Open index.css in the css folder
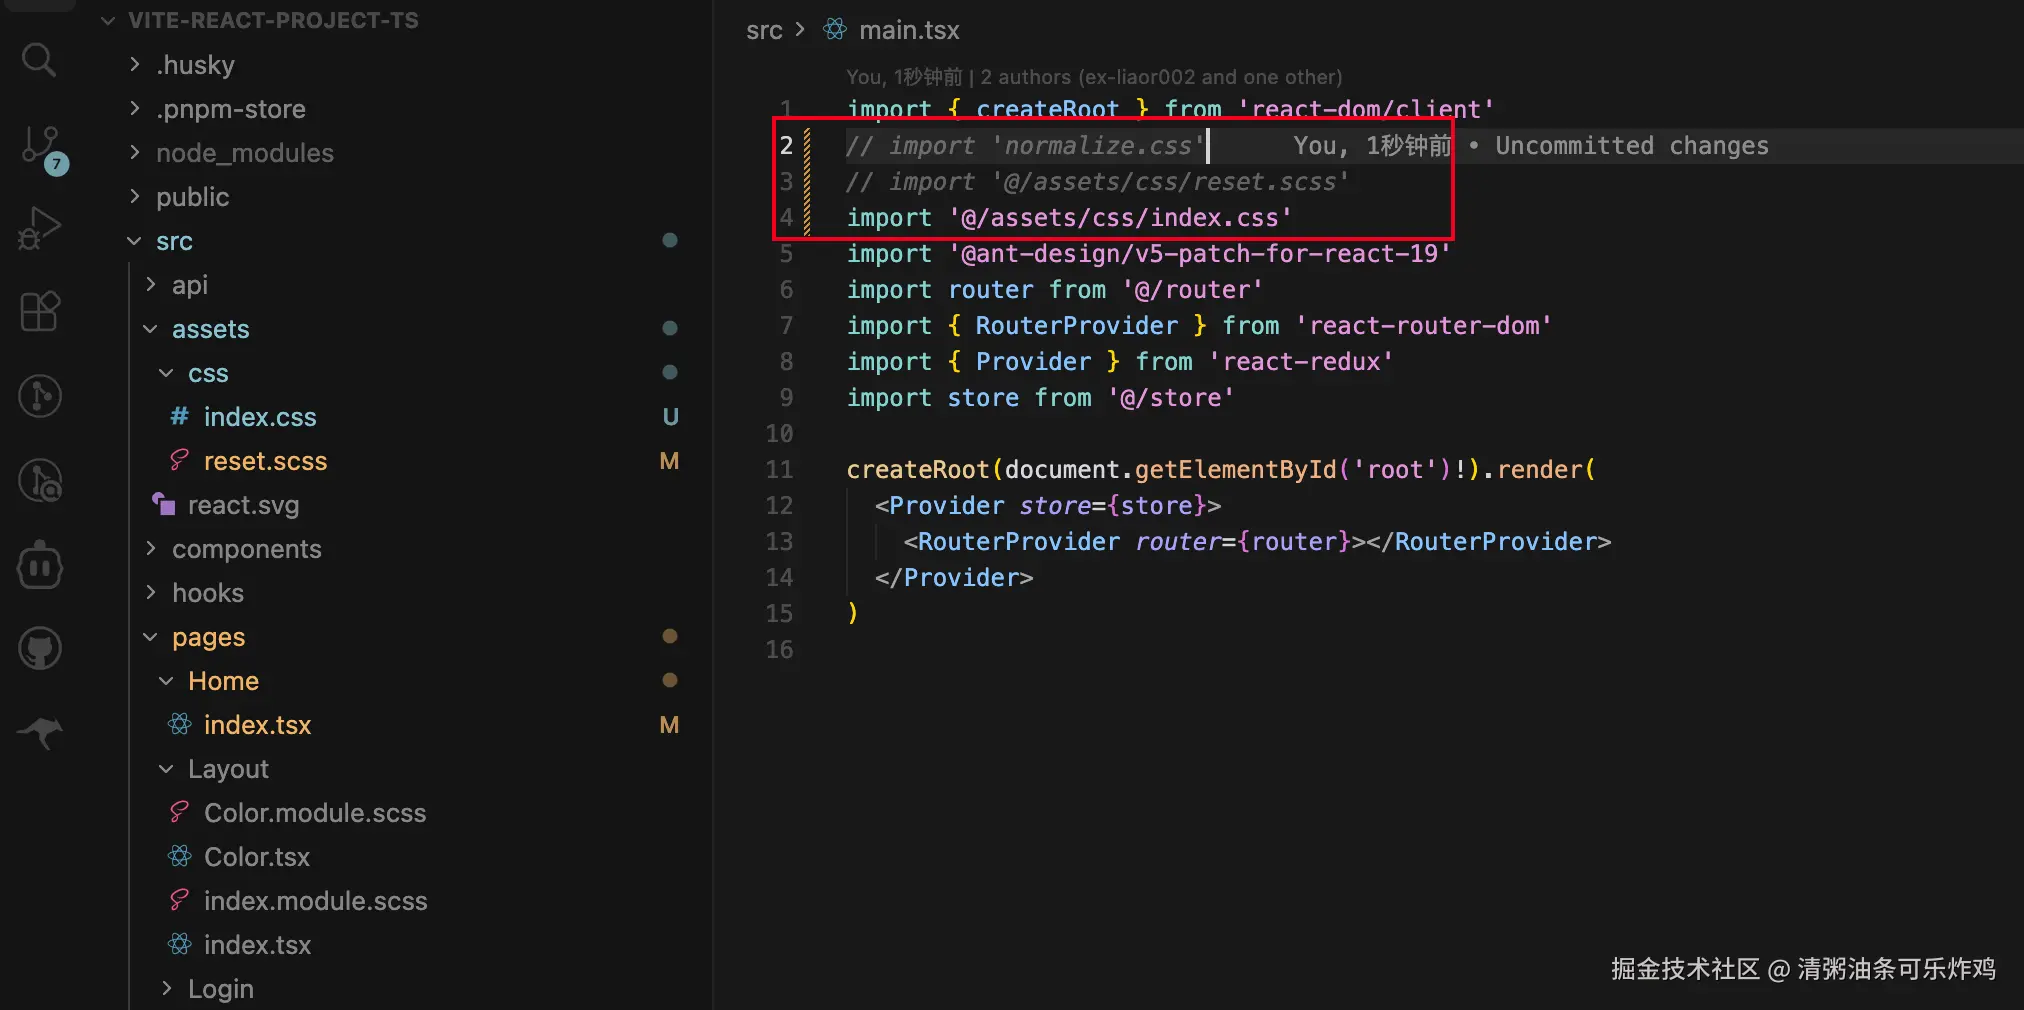This screenshot has width=2024, height=1010. pyautogui.click(x=259, y=417)
